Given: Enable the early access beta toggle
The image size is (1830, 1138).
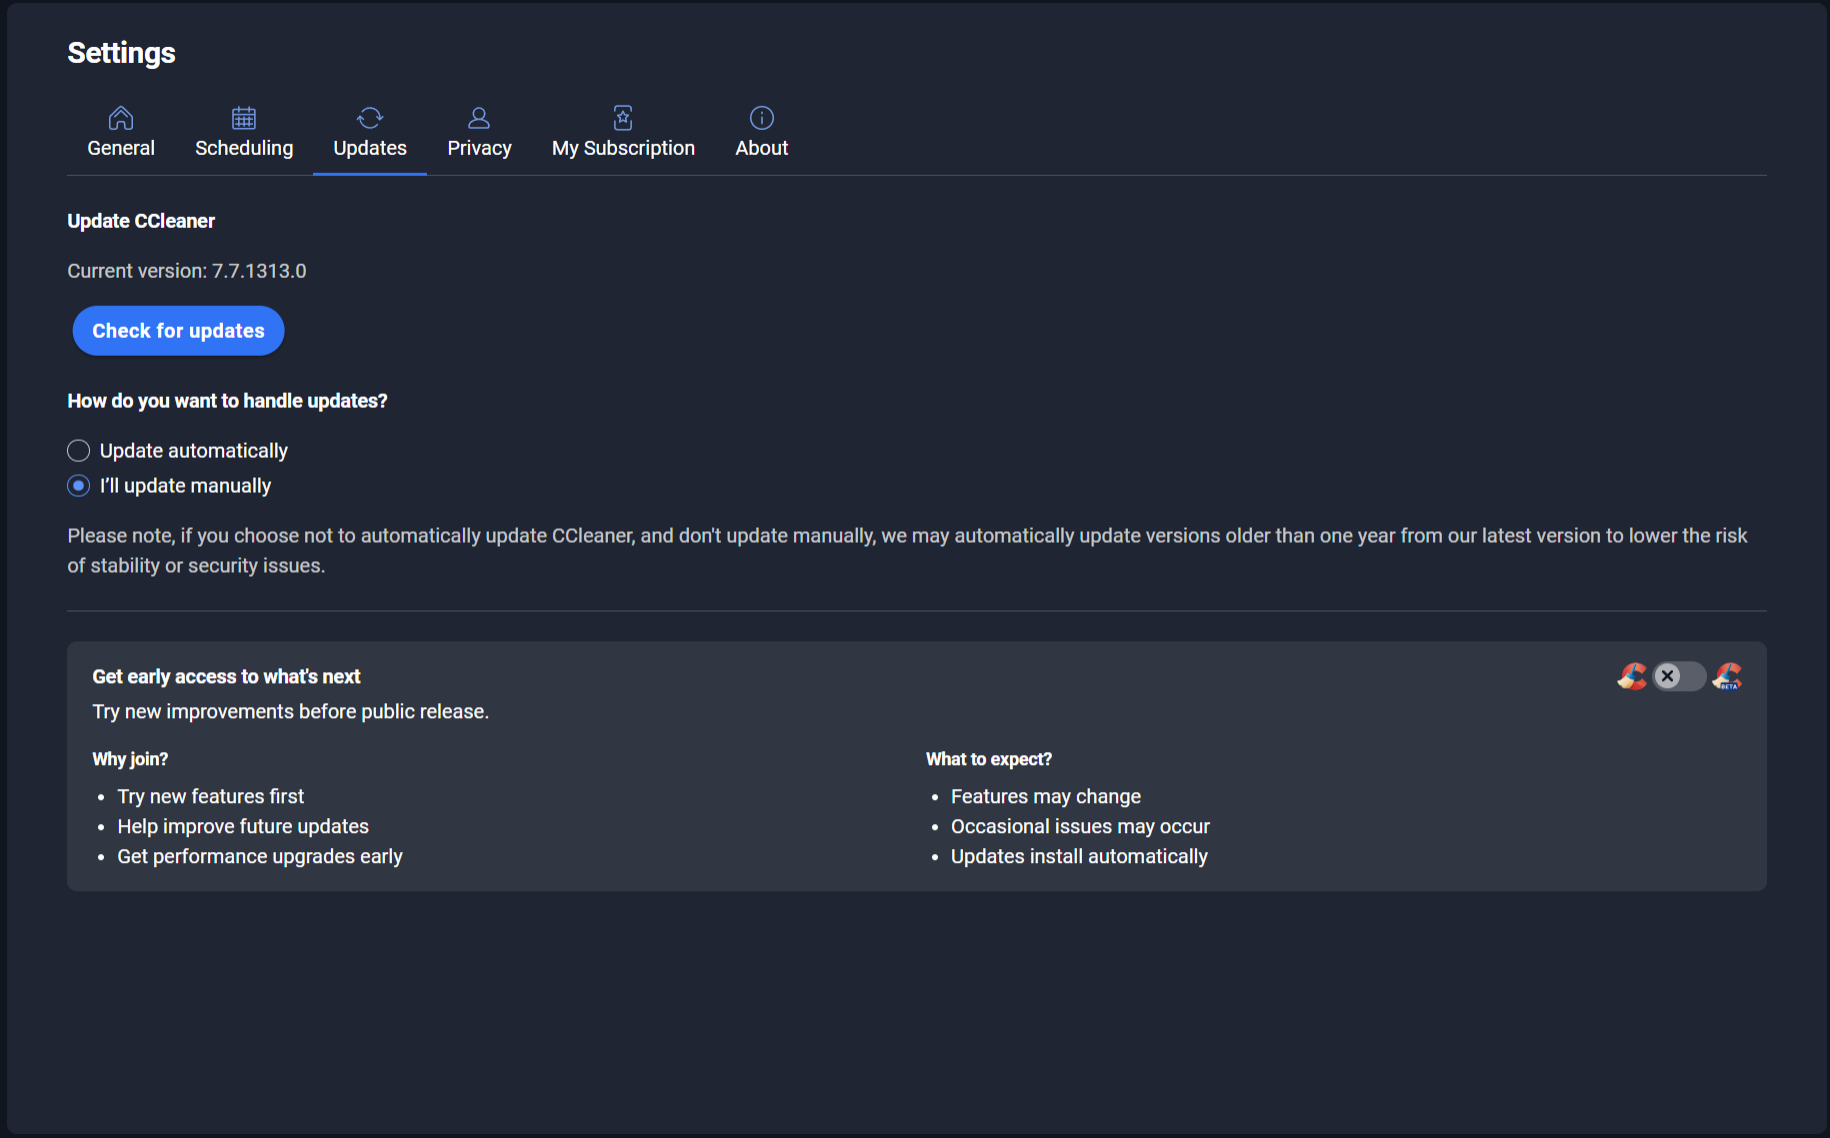Looking at the screenshot, I should click(x=1679, y=677).
